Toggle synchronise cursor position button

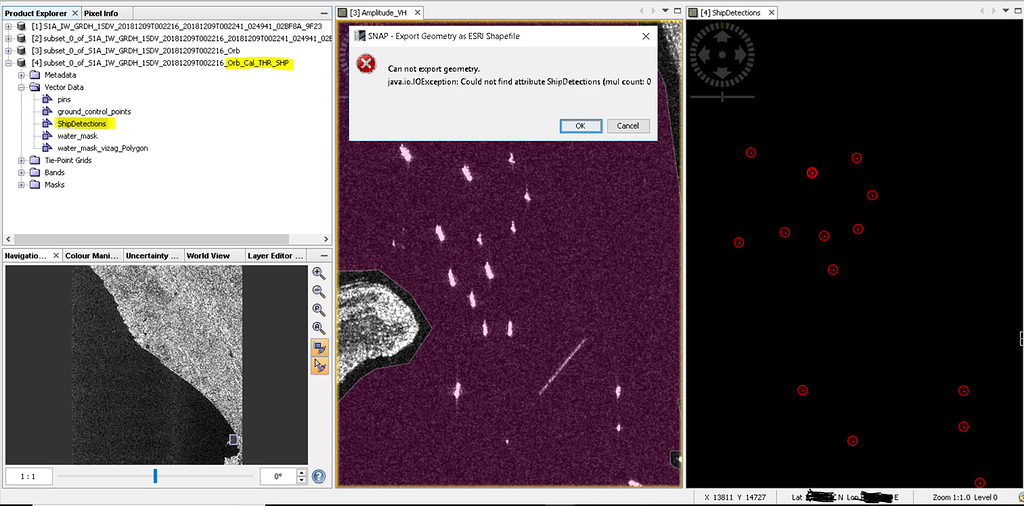(320, 366)
